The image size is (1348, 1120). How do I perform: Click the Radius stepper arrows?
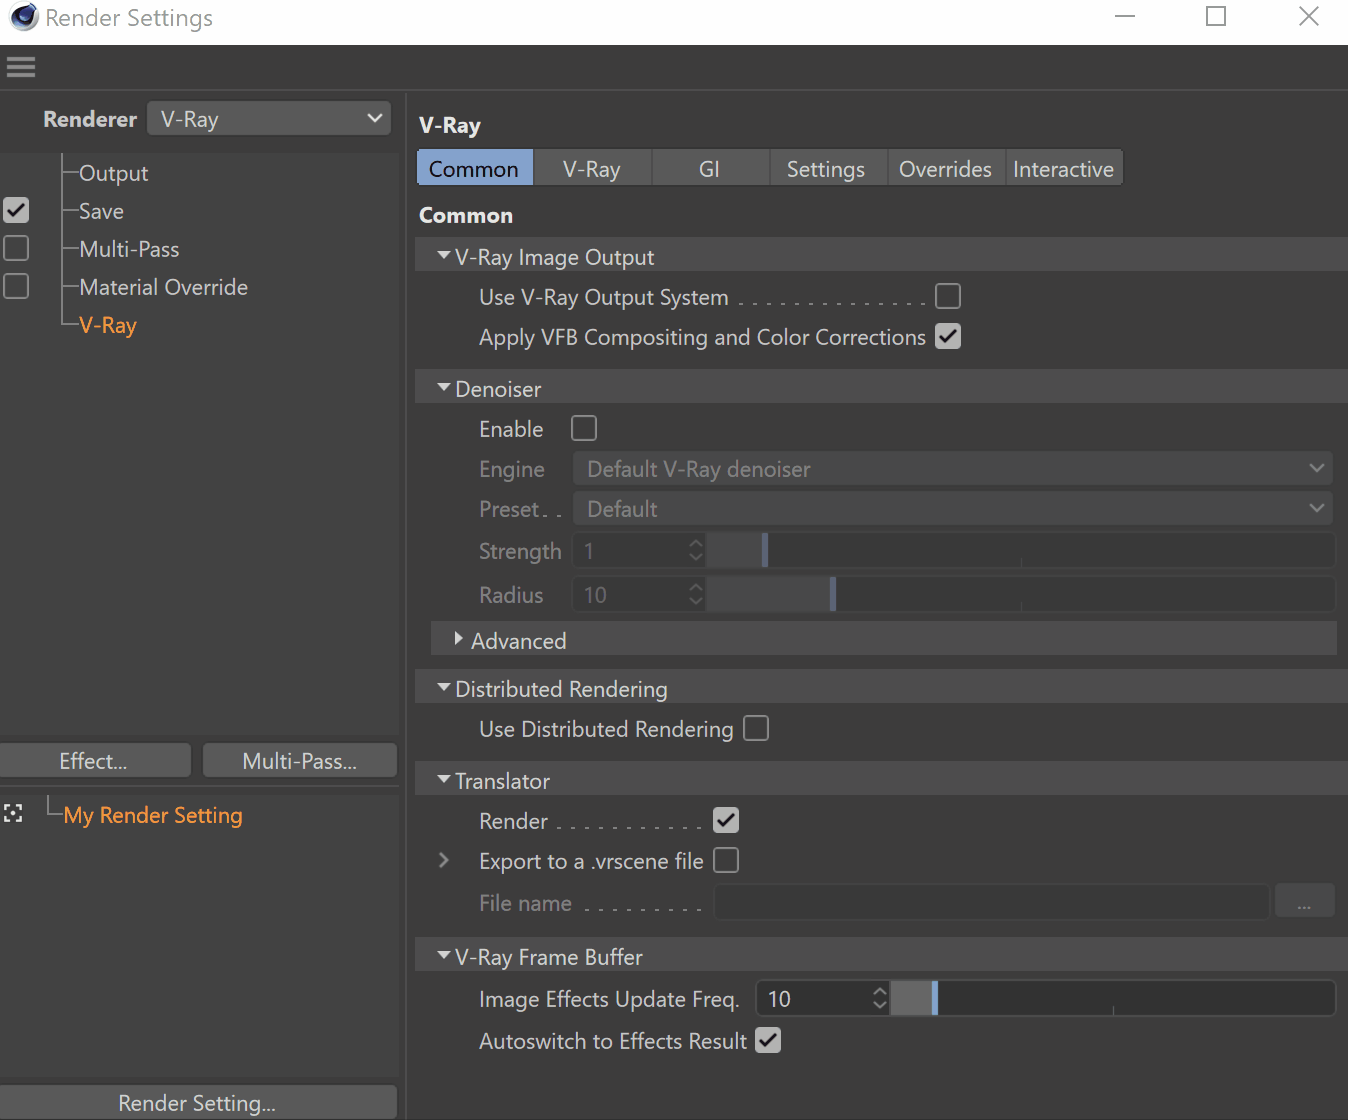pyautogui.click(x=696, y=594)
